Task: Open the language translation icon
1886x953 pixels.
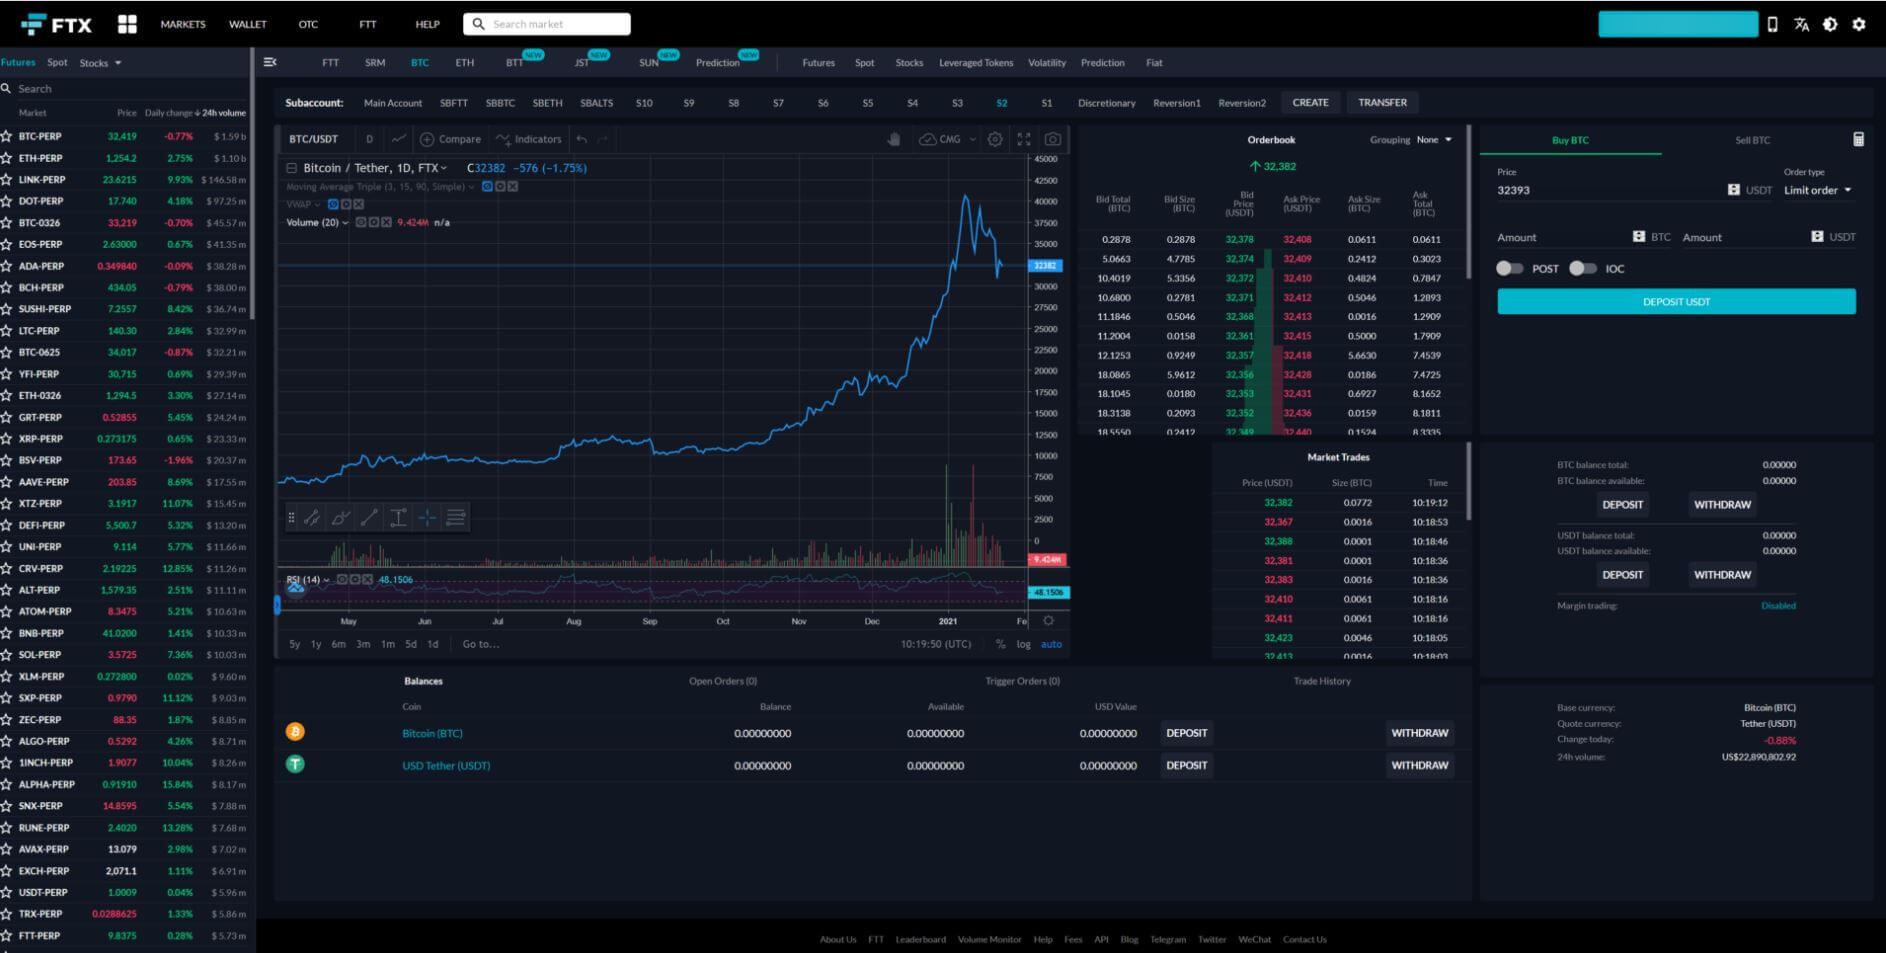Action: coord(1801,24)
